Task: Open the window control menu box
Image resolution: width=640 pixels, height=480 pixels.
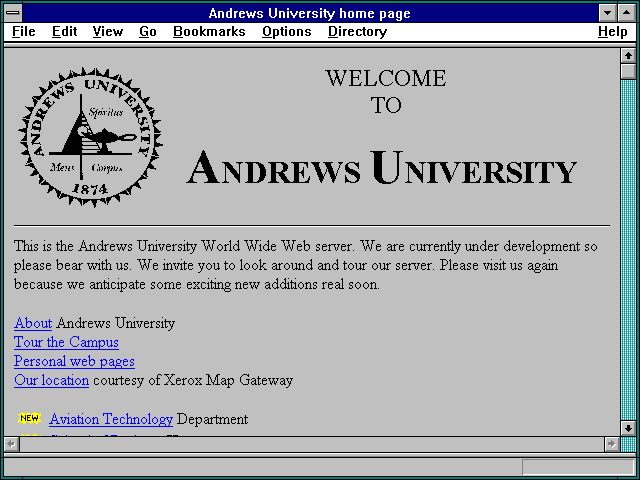Action: pyautogui.click(x=13, y=13)
